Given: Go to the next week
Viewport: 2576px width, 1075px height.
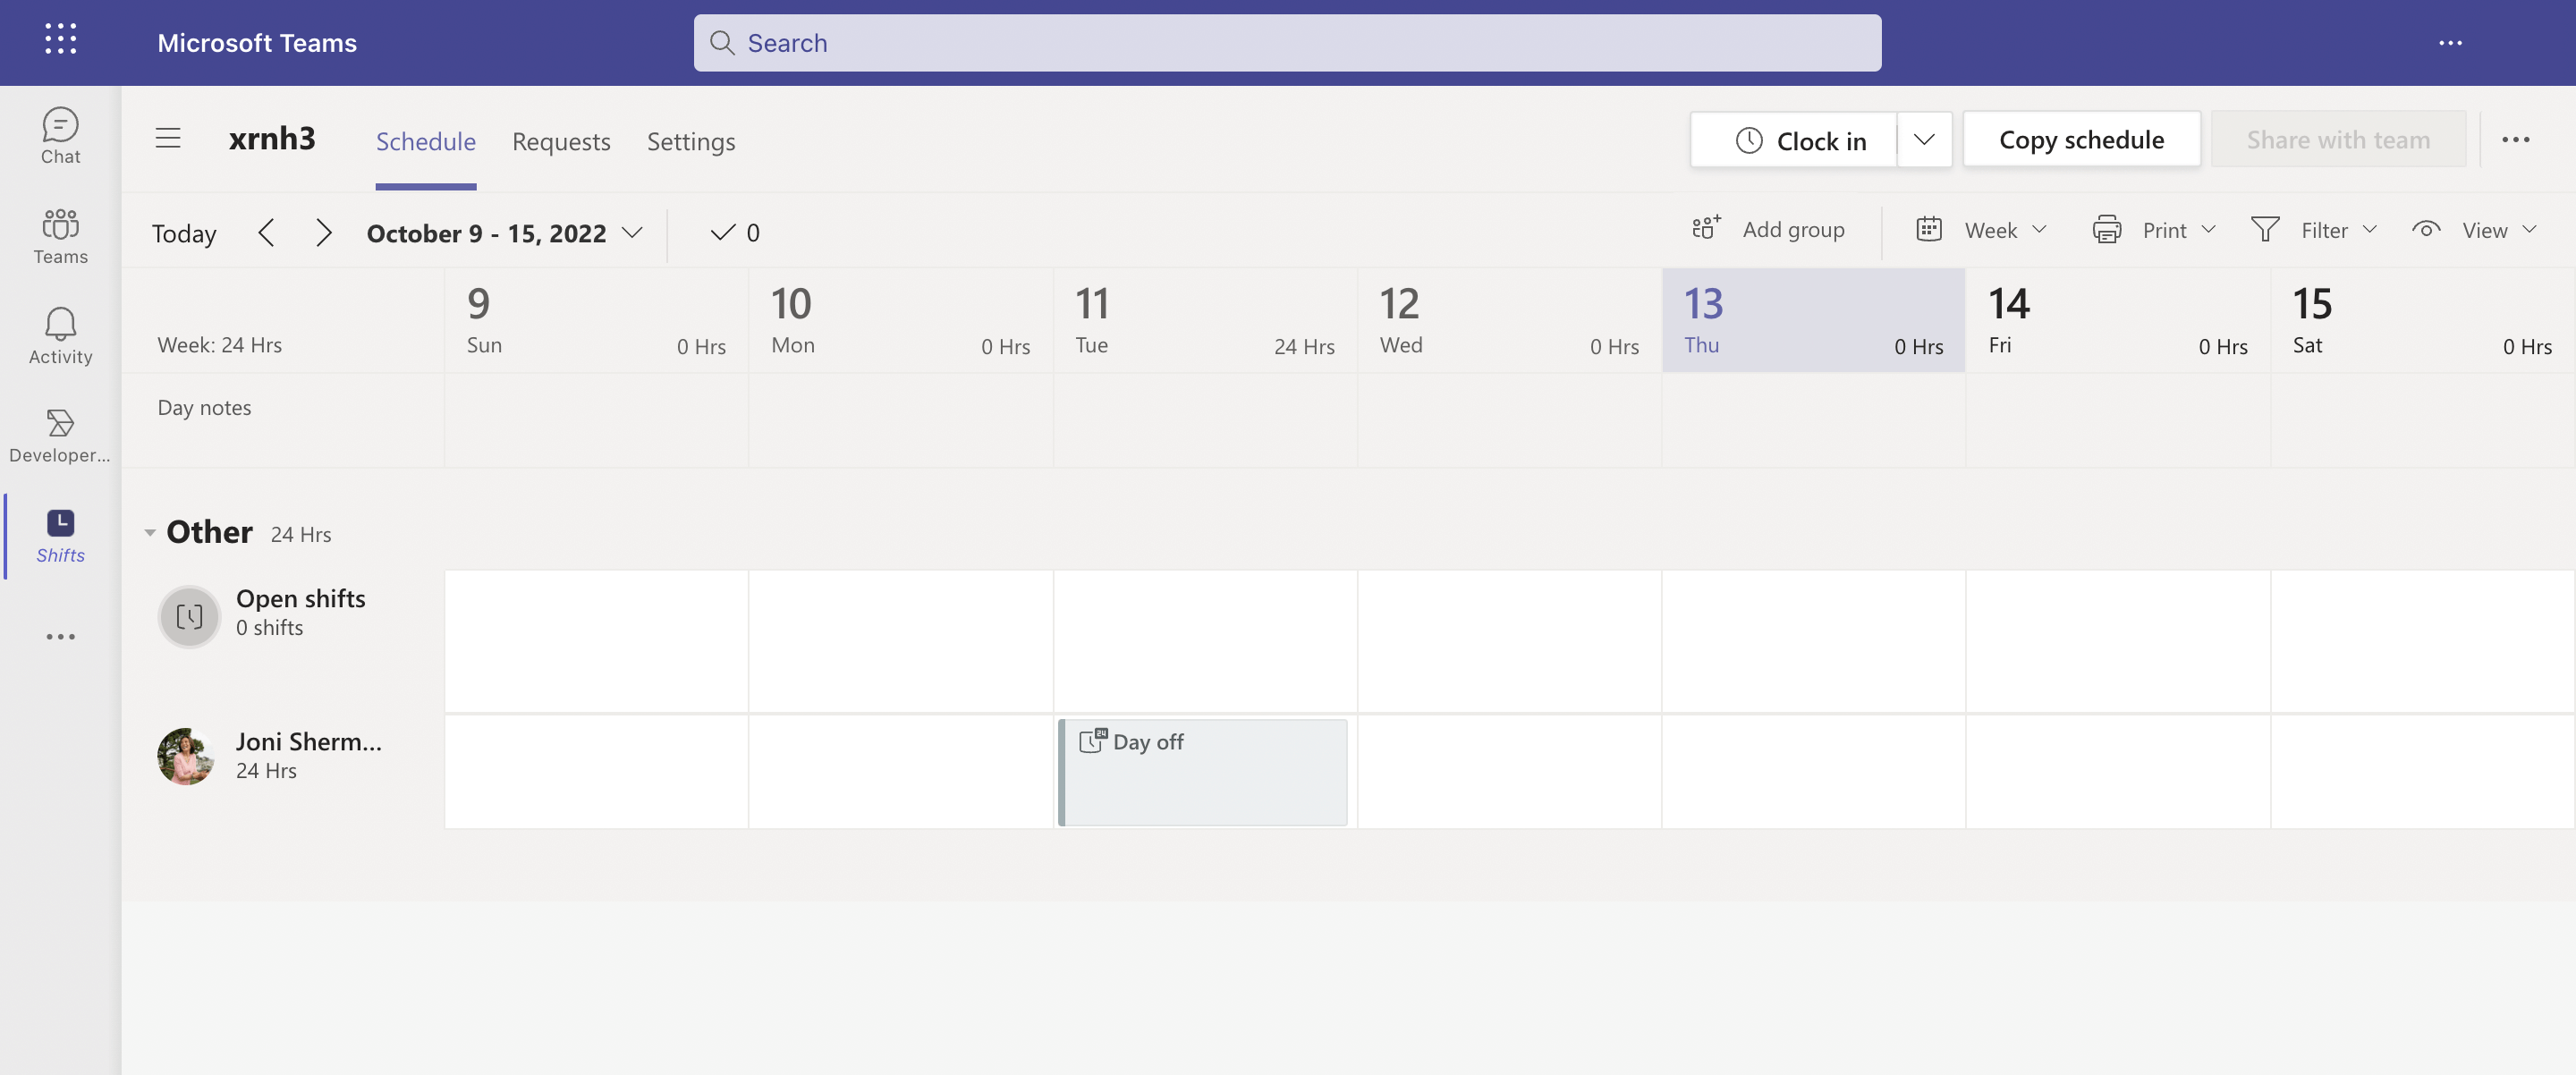Looking at the screenshot, I should (x=323, y=233).
